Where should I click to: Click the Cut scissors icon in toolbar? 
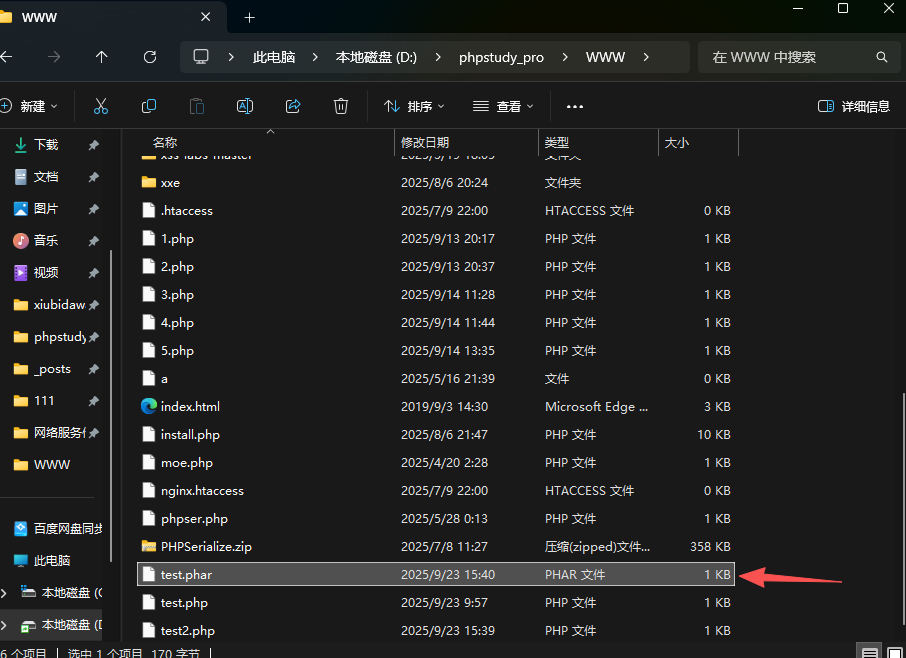point(101,106)
